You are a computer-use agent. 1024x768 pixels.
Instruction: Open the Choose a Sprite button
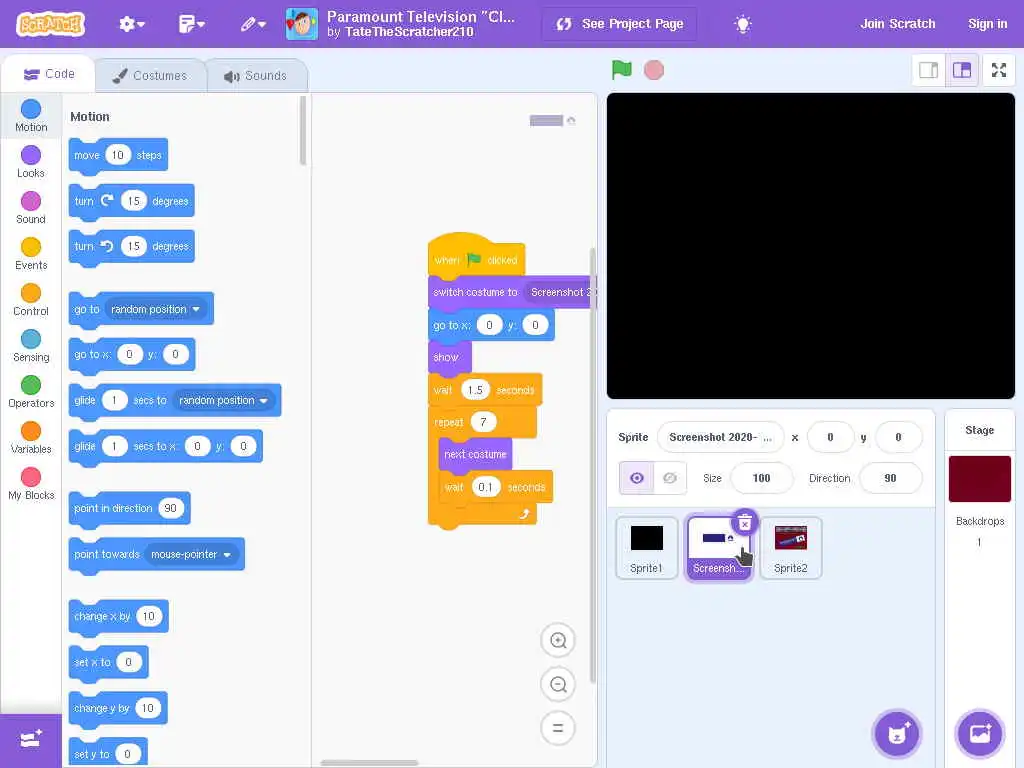897,733
